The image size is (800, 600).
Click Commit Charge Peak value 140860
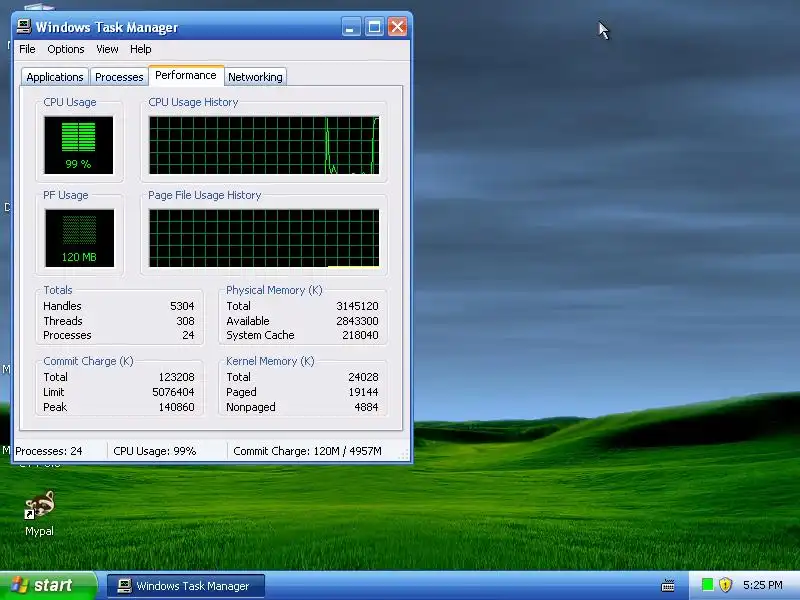(x=177, y=407)
